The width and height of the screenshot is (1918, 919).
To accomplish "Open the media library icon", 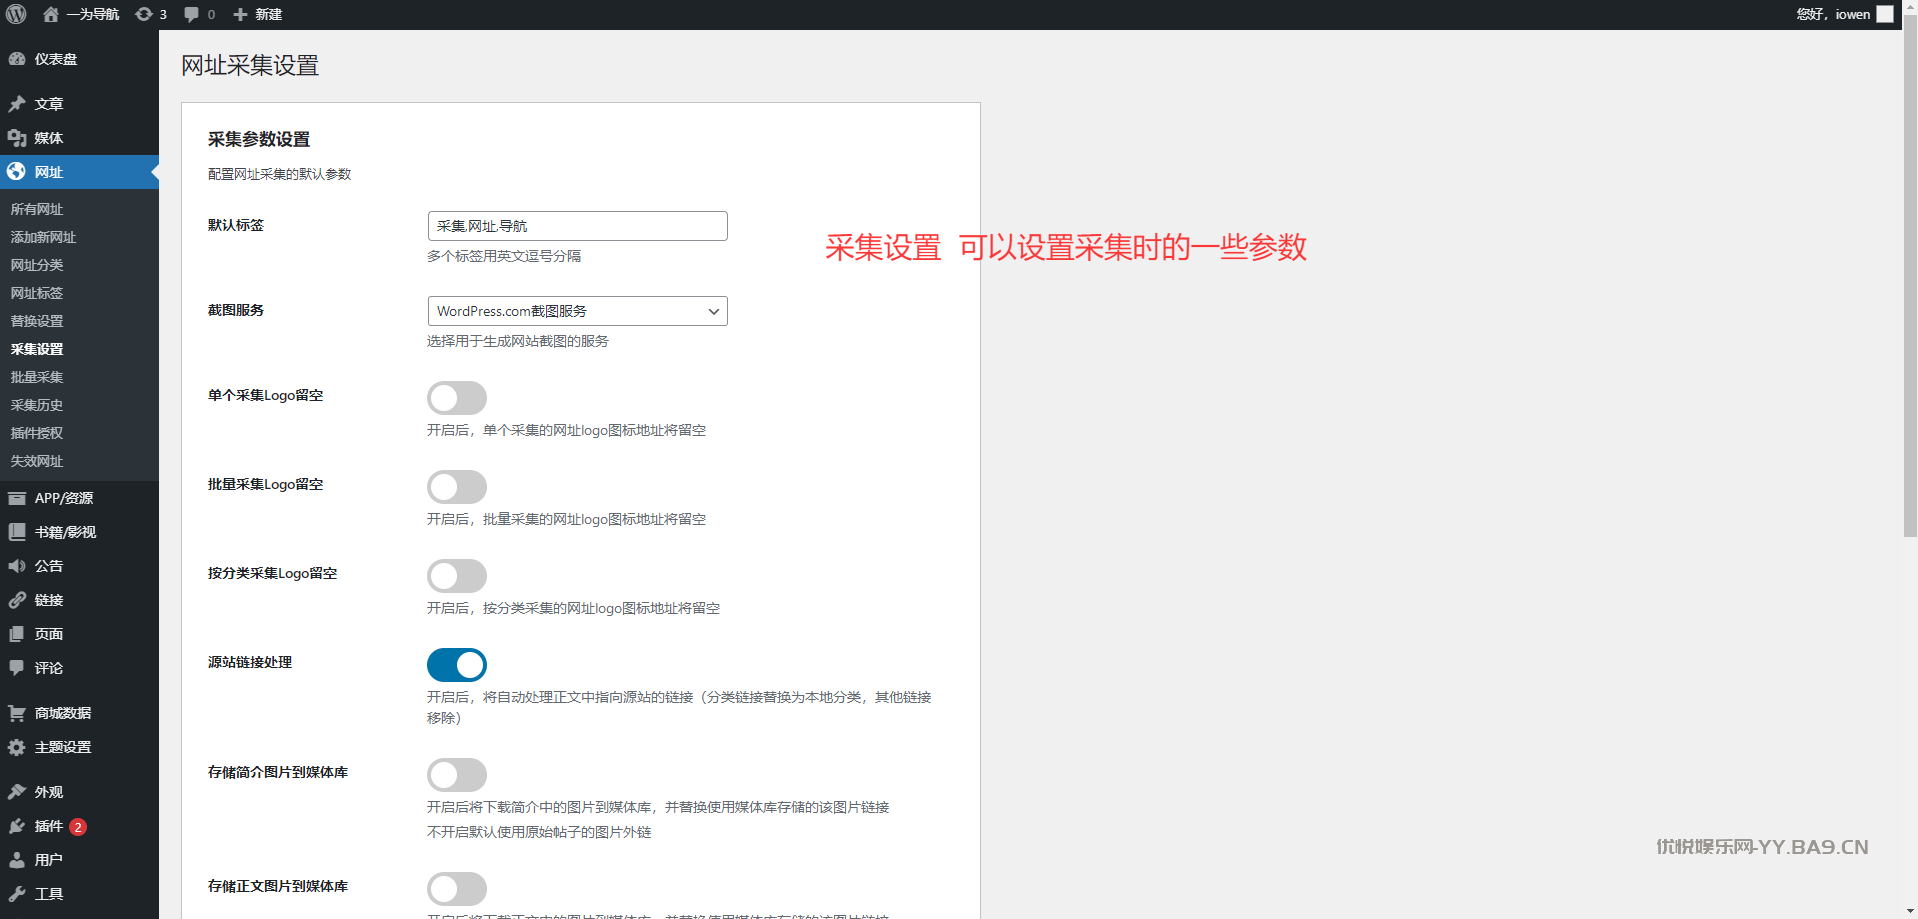I will point(17,138).
